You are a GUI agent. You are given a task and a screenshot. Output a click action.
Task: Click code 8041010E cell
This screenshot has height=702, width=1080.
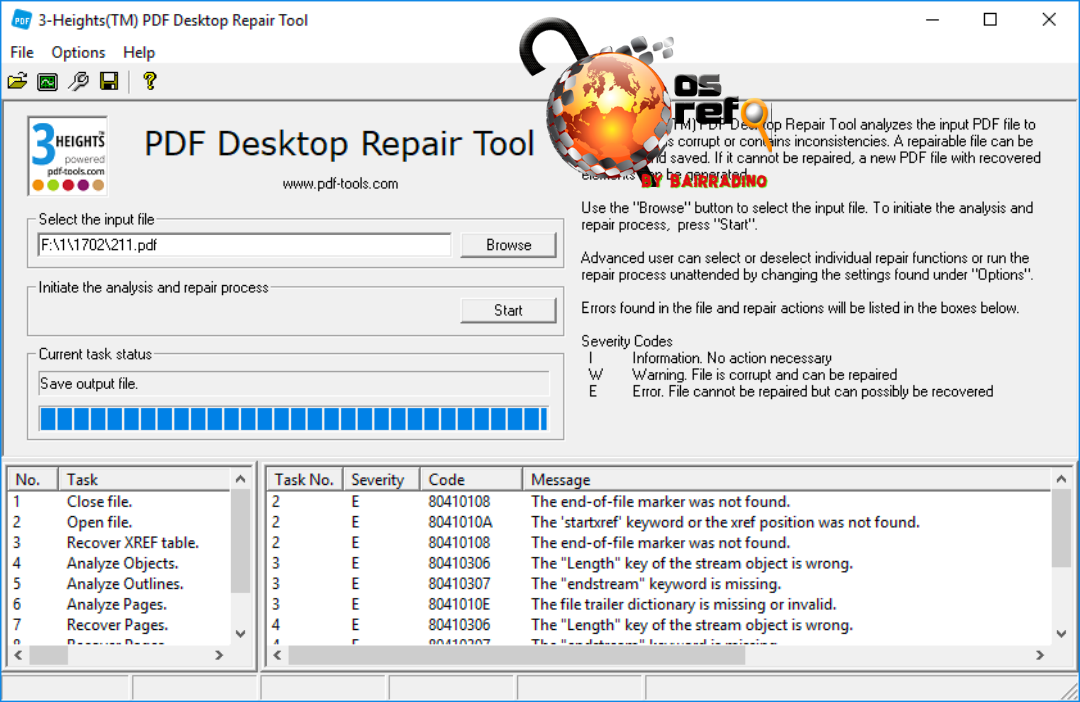click(459, 605)
